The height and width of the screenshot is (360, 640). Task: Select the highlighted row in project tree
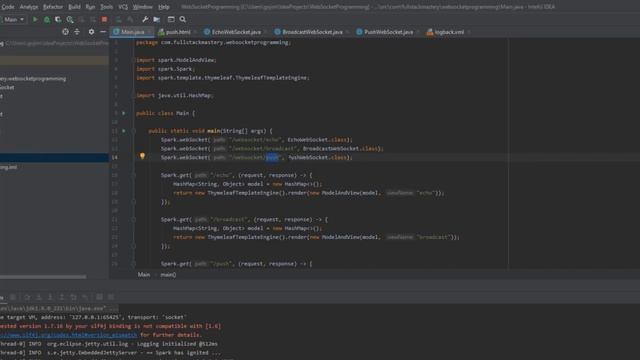pos(54,158)
